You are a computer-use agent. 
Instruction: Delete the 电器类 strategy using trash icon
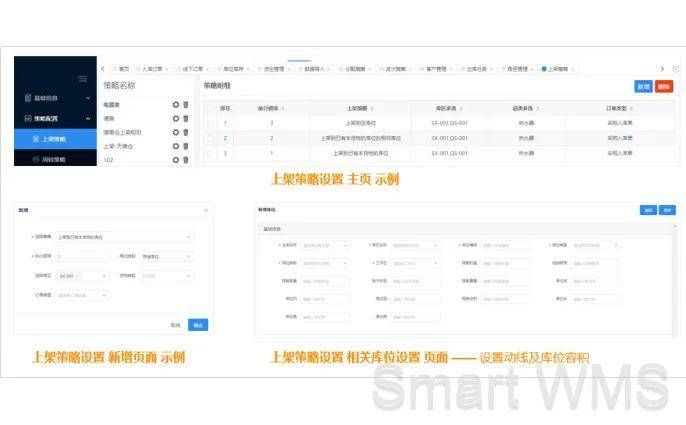[185, 103]
